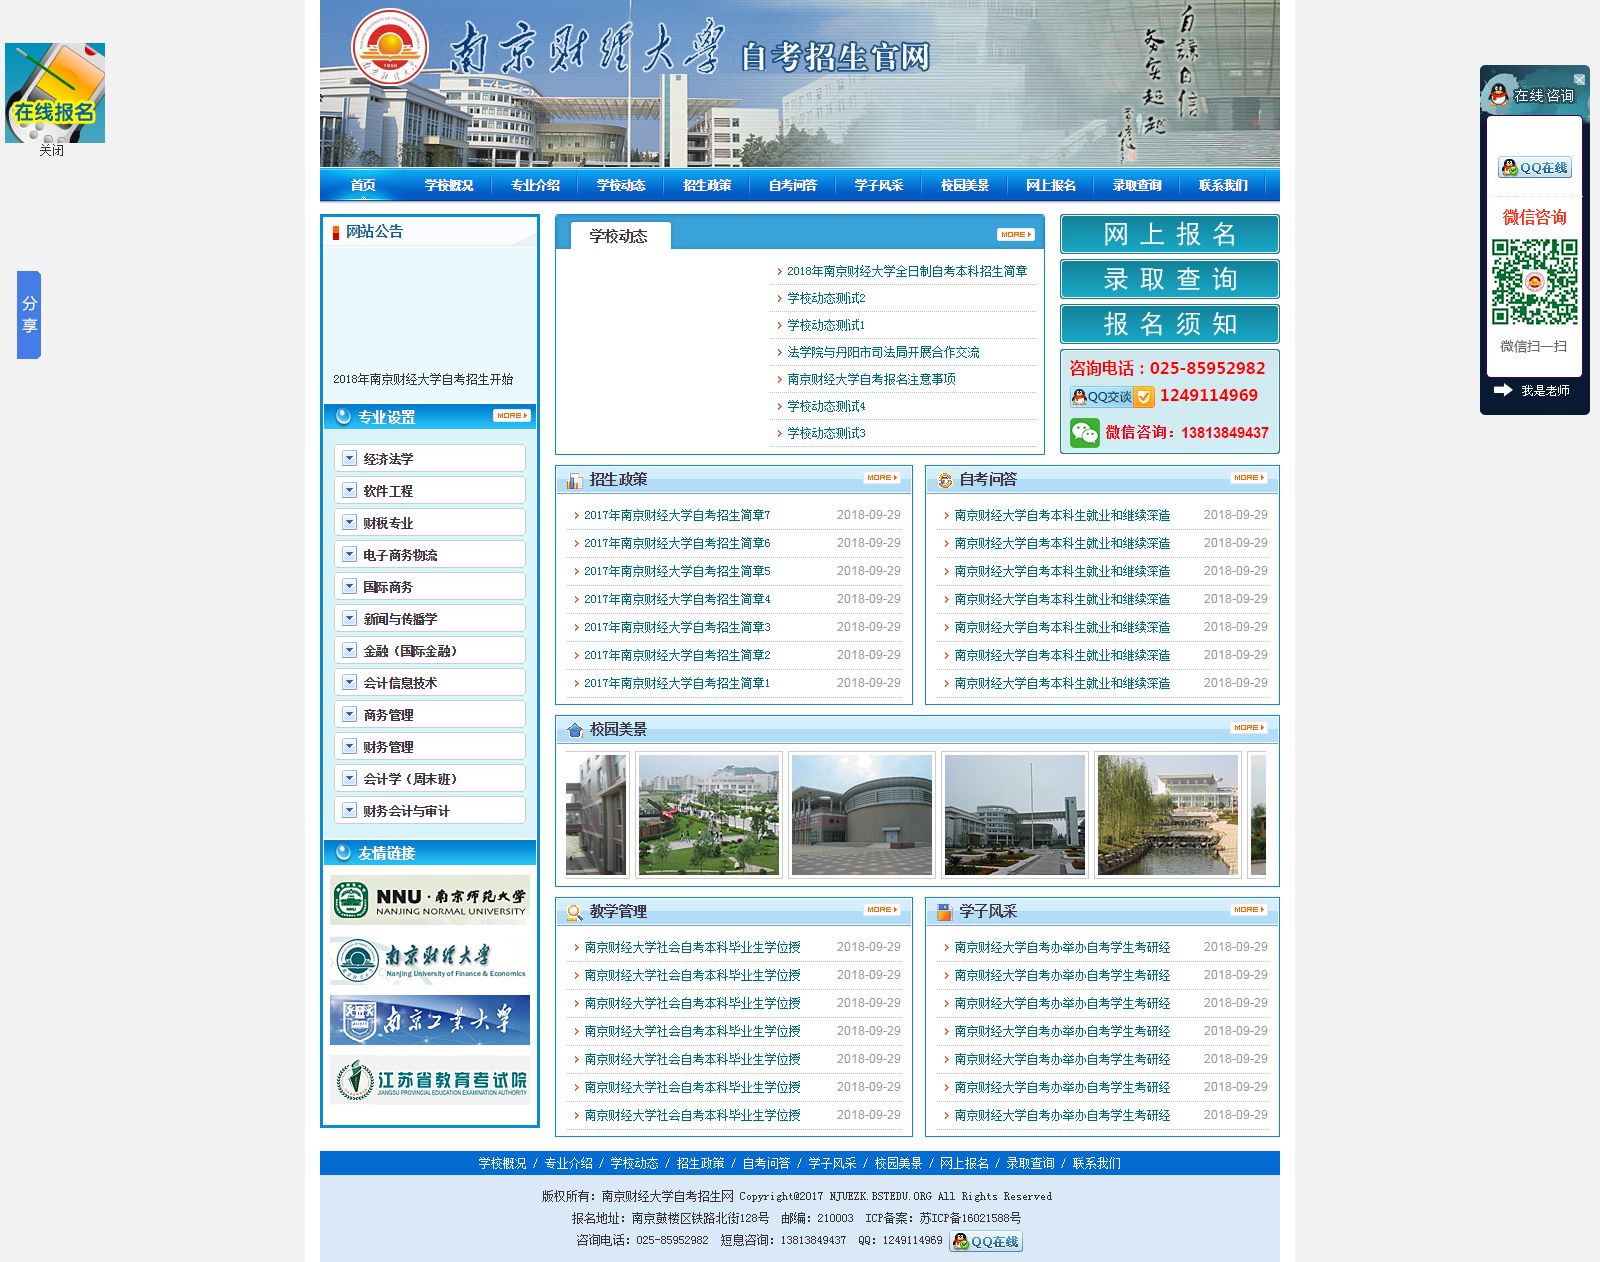Click the 录取查询 large teal button
This screenshot has height=1262, width=1600.
(1170, 279)
